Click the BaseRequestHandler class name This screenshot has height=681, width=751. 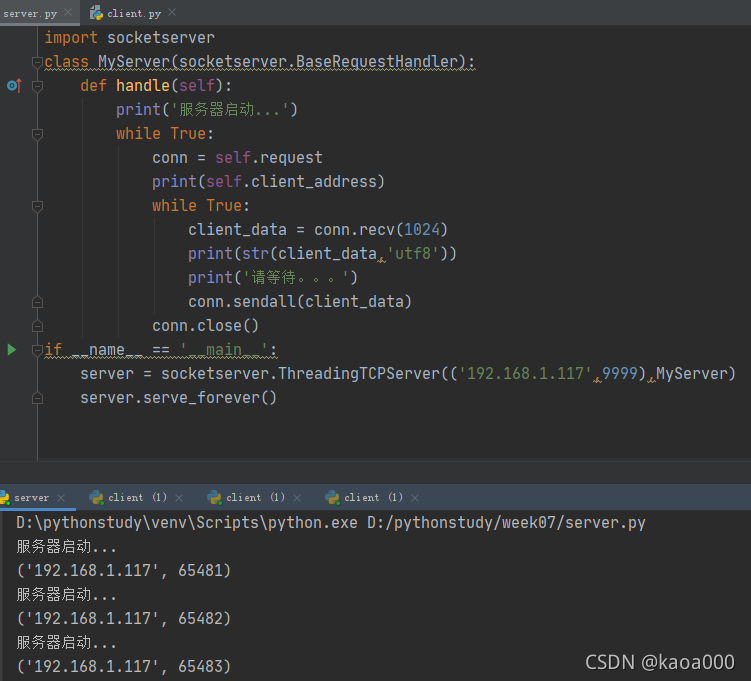[377, 61]
